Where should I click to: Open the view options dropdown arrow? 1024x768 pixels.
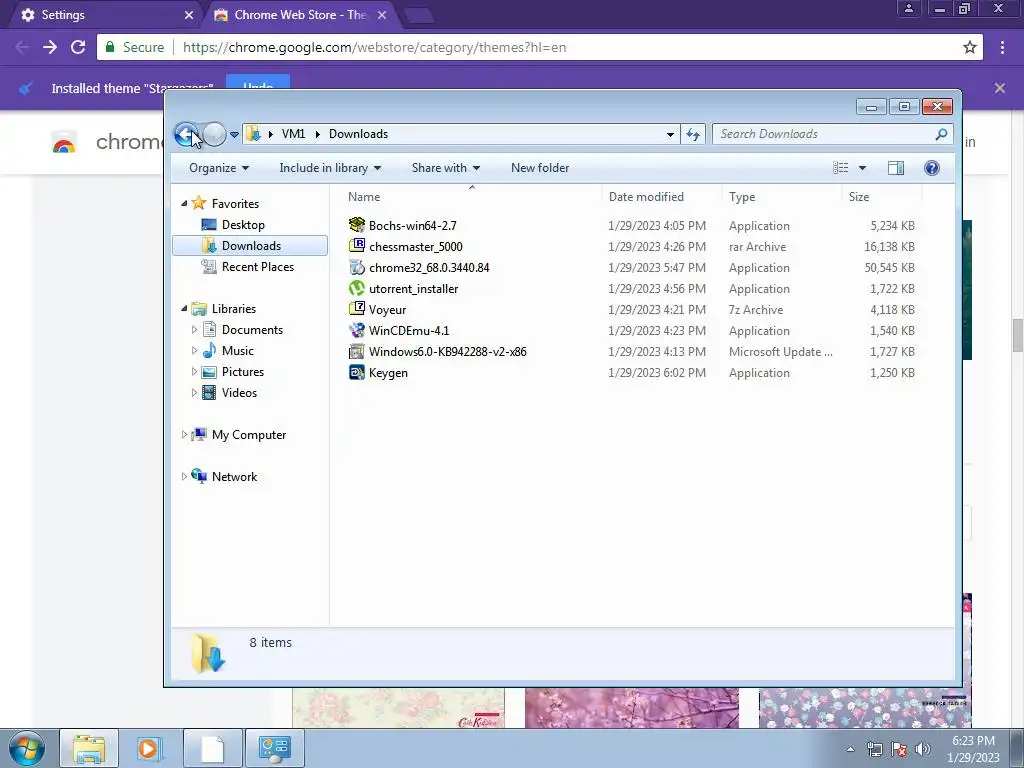tap(862, 168)
